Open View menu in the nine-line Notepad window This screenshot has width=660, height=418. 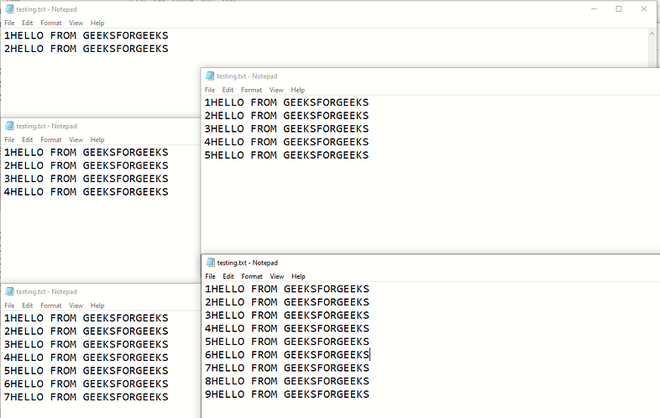point(277,276)
